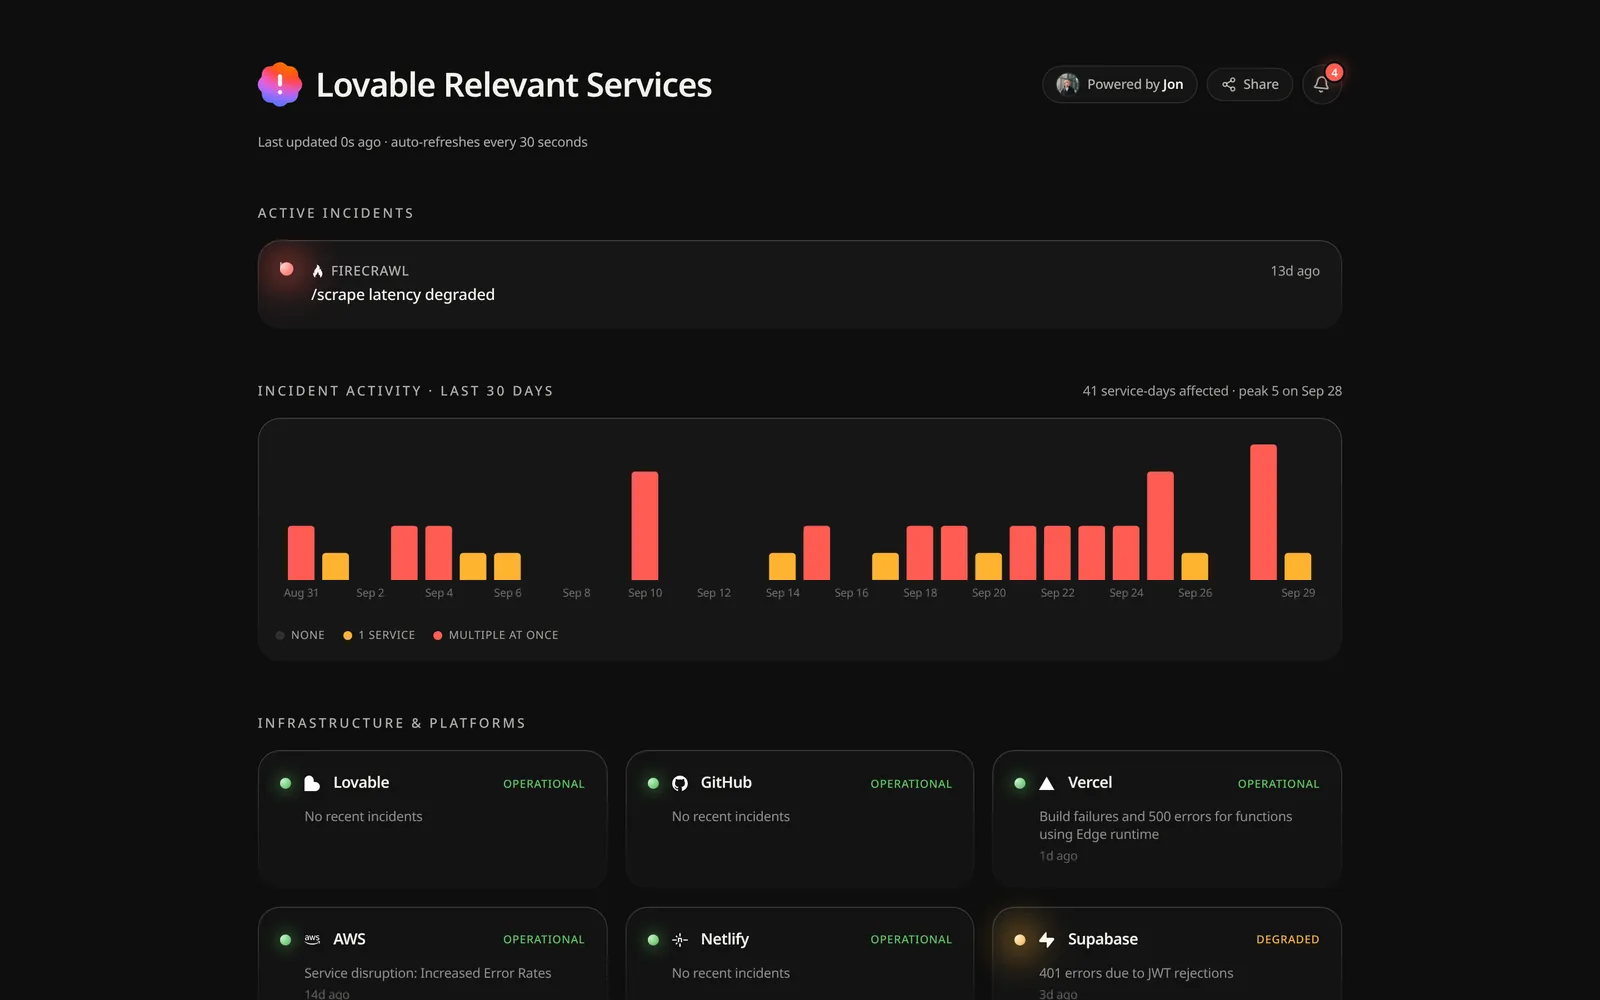The image size is (1600, 1000).
Task: Open the Powered by Jon link
Action: coord(1120,84)
